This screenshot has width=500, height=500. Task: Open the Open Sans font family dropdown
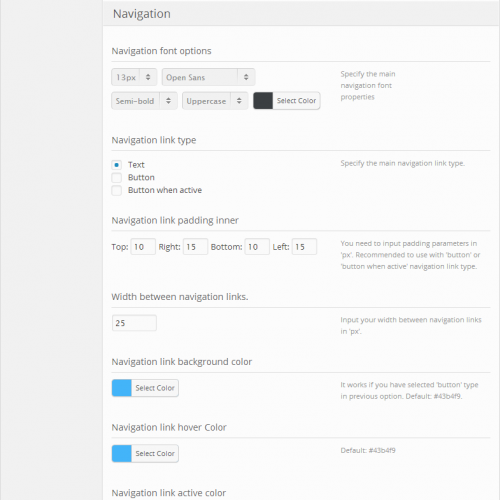point(209,77)
